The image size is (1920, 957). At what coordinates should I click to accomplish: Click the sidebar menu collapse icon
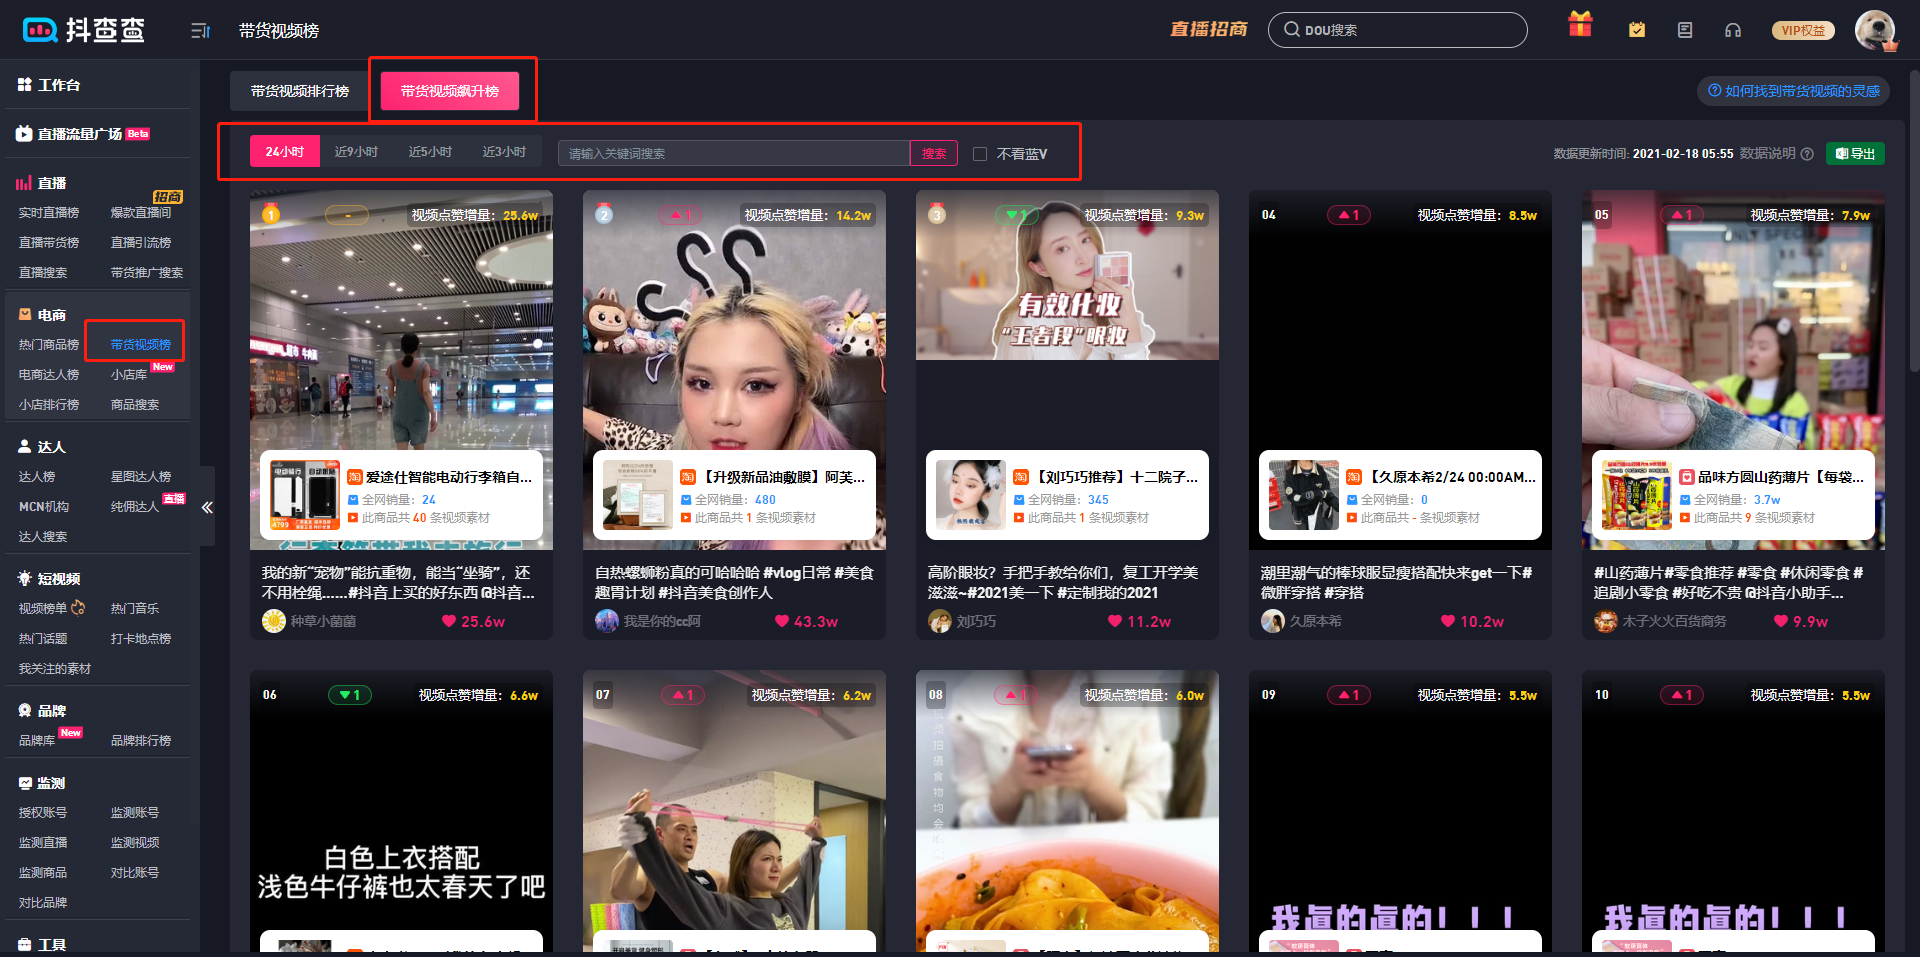point(200,31)
